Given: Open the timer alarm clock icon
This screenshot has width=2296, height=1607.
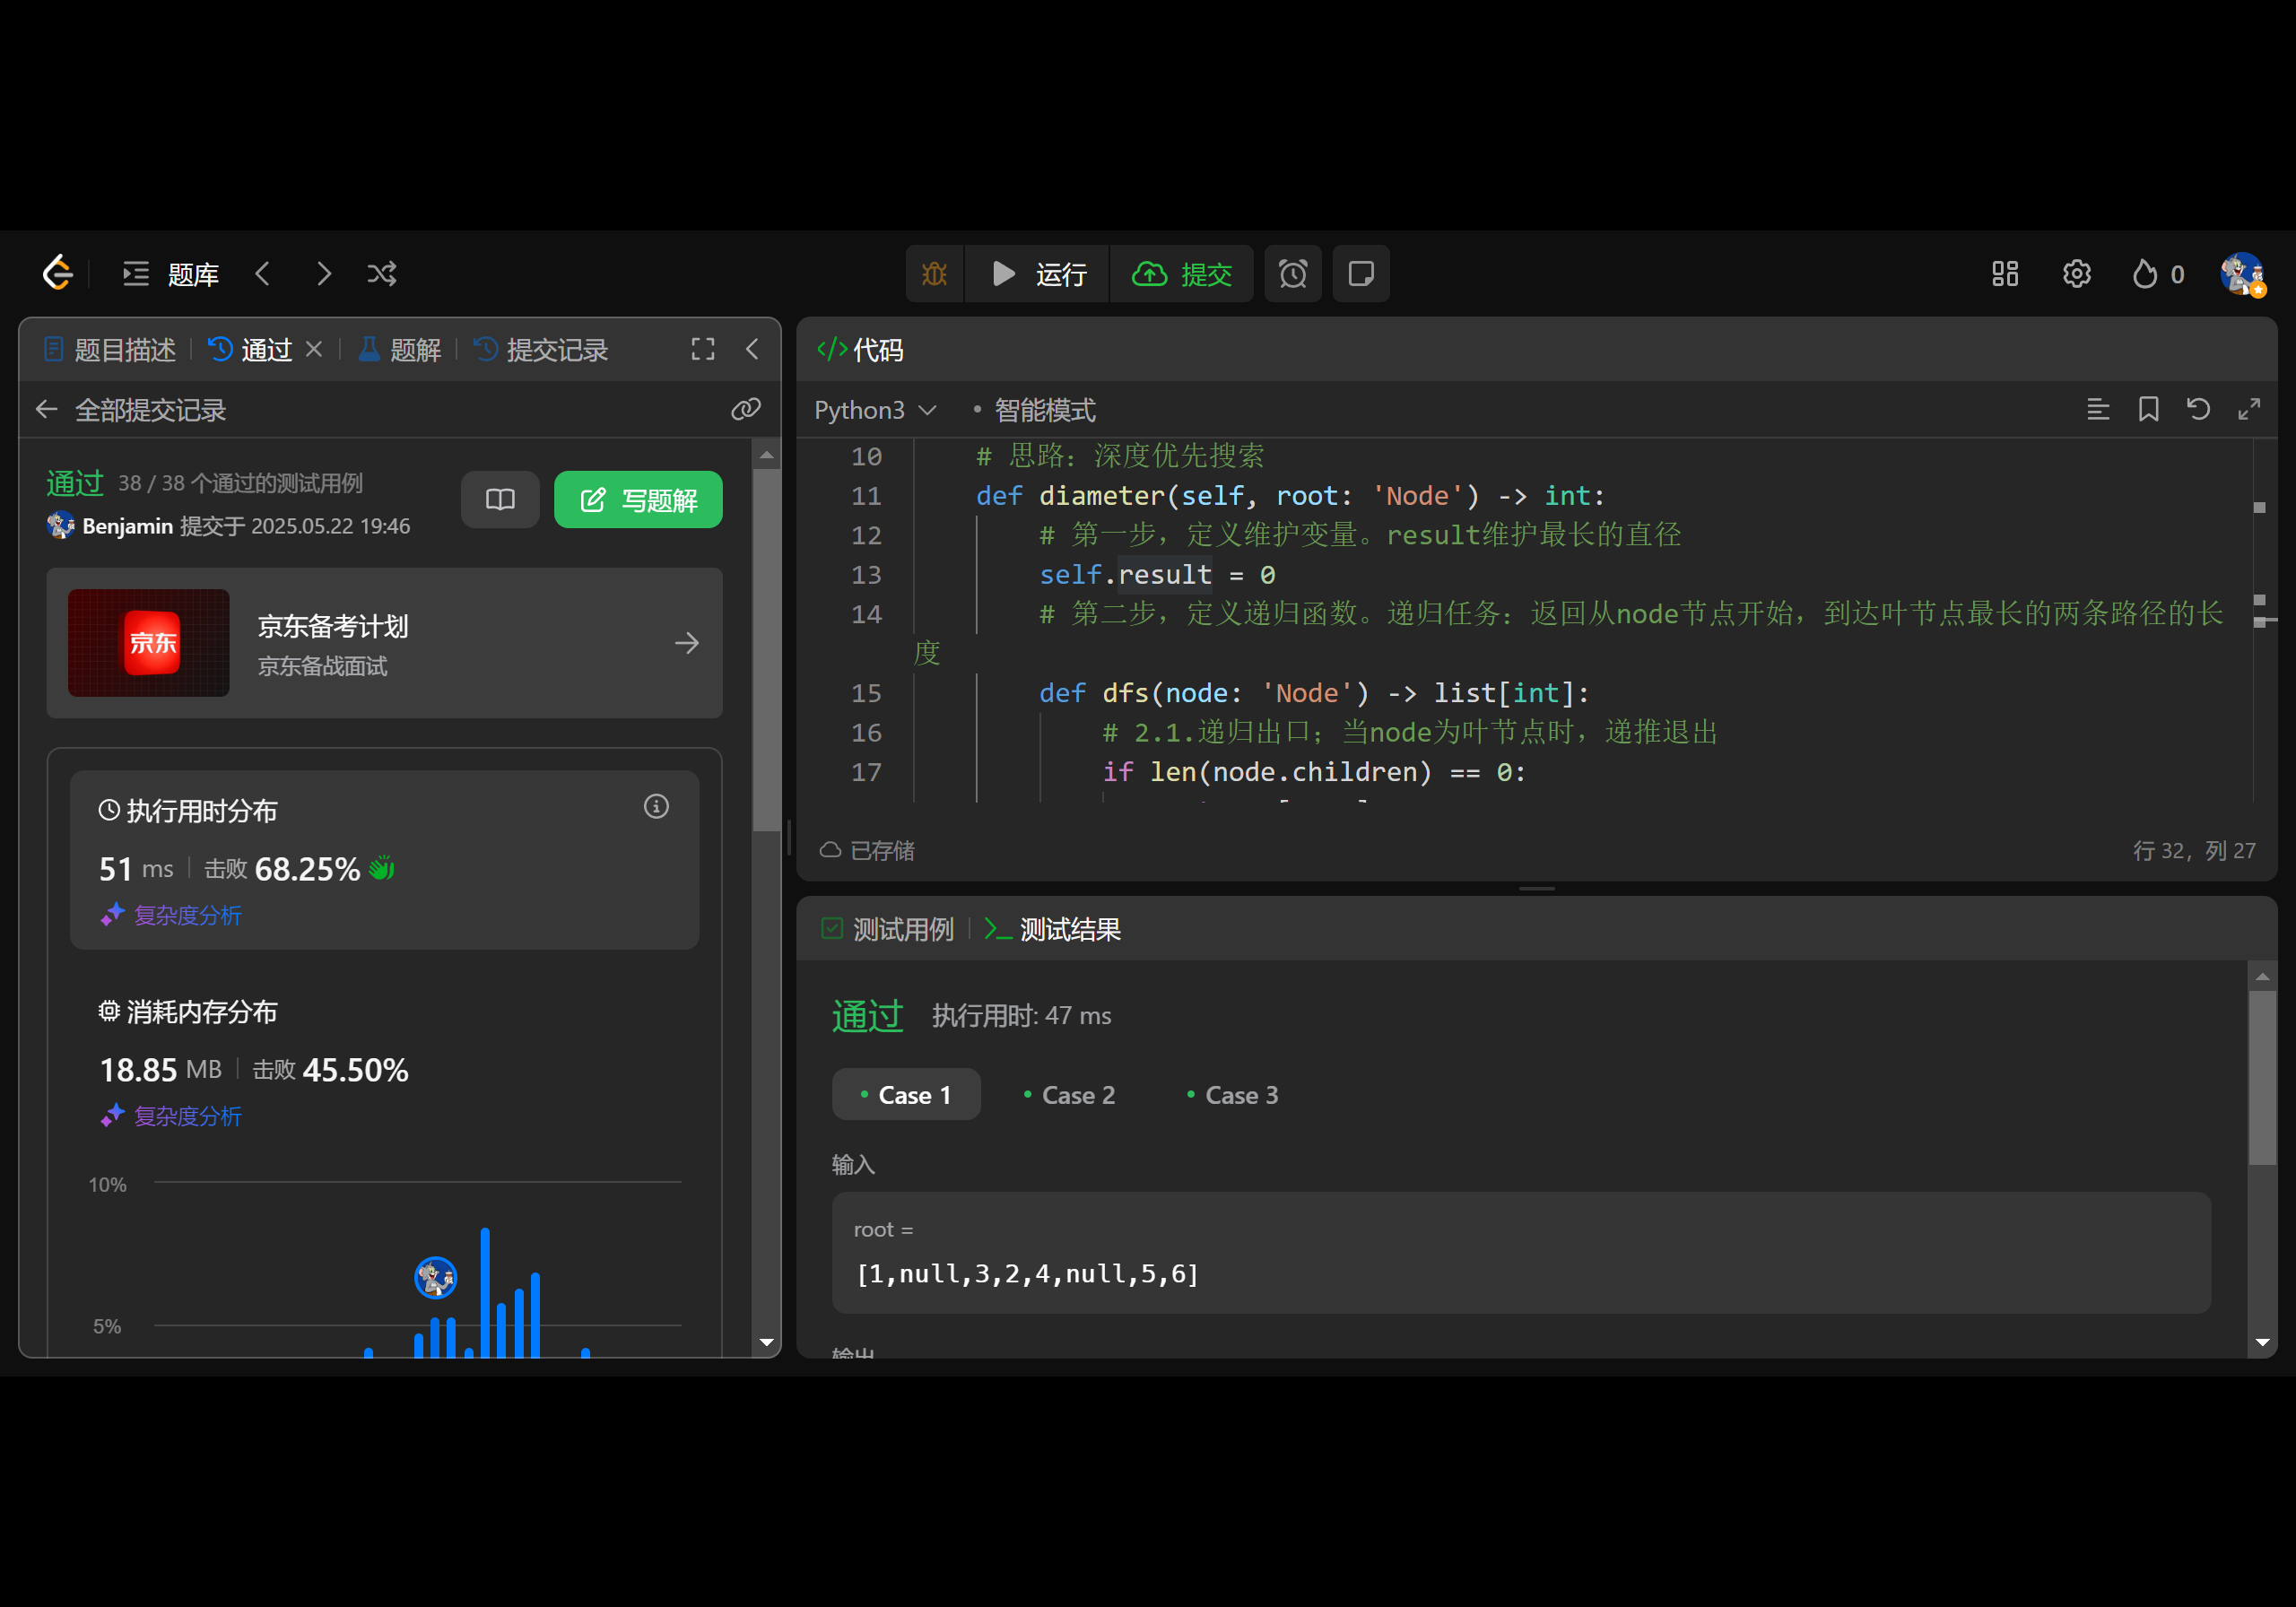Looking at the screenshot, I should (1292, 273).
